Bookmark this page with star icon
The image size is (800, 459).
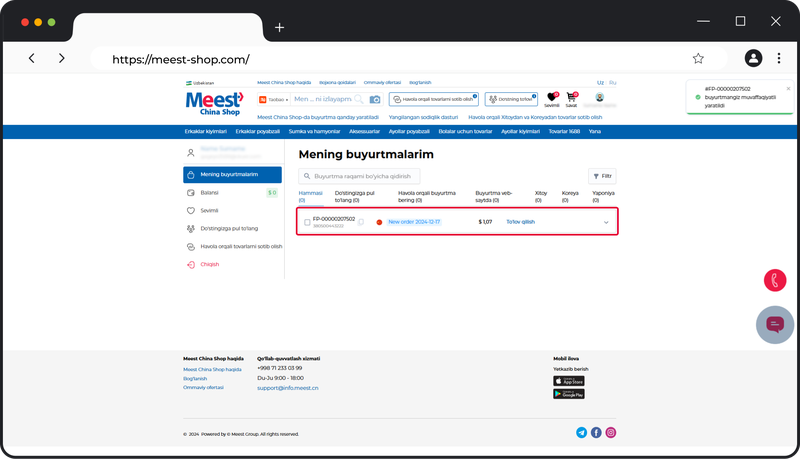click(x=698, y=59)
